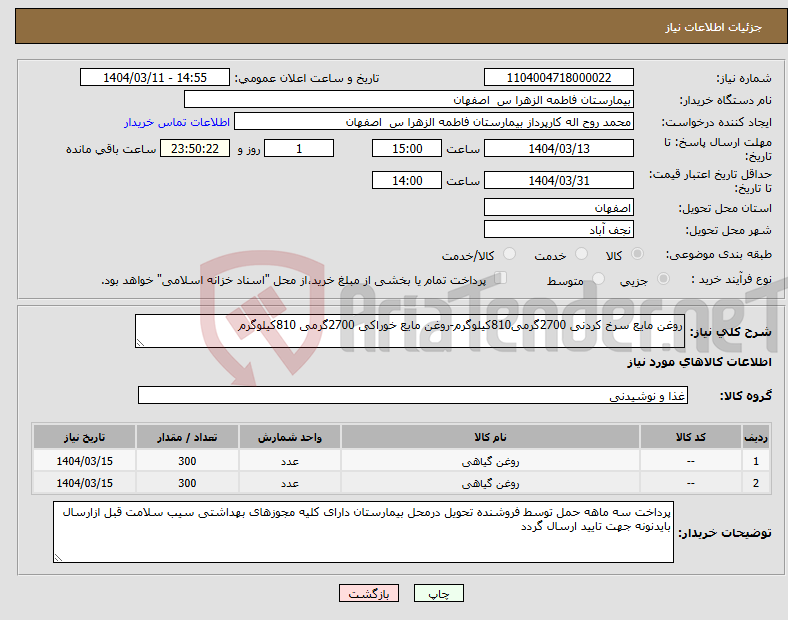
Task: Click the request creator name field
Action: pyautogui.click(x=434, y=122)
